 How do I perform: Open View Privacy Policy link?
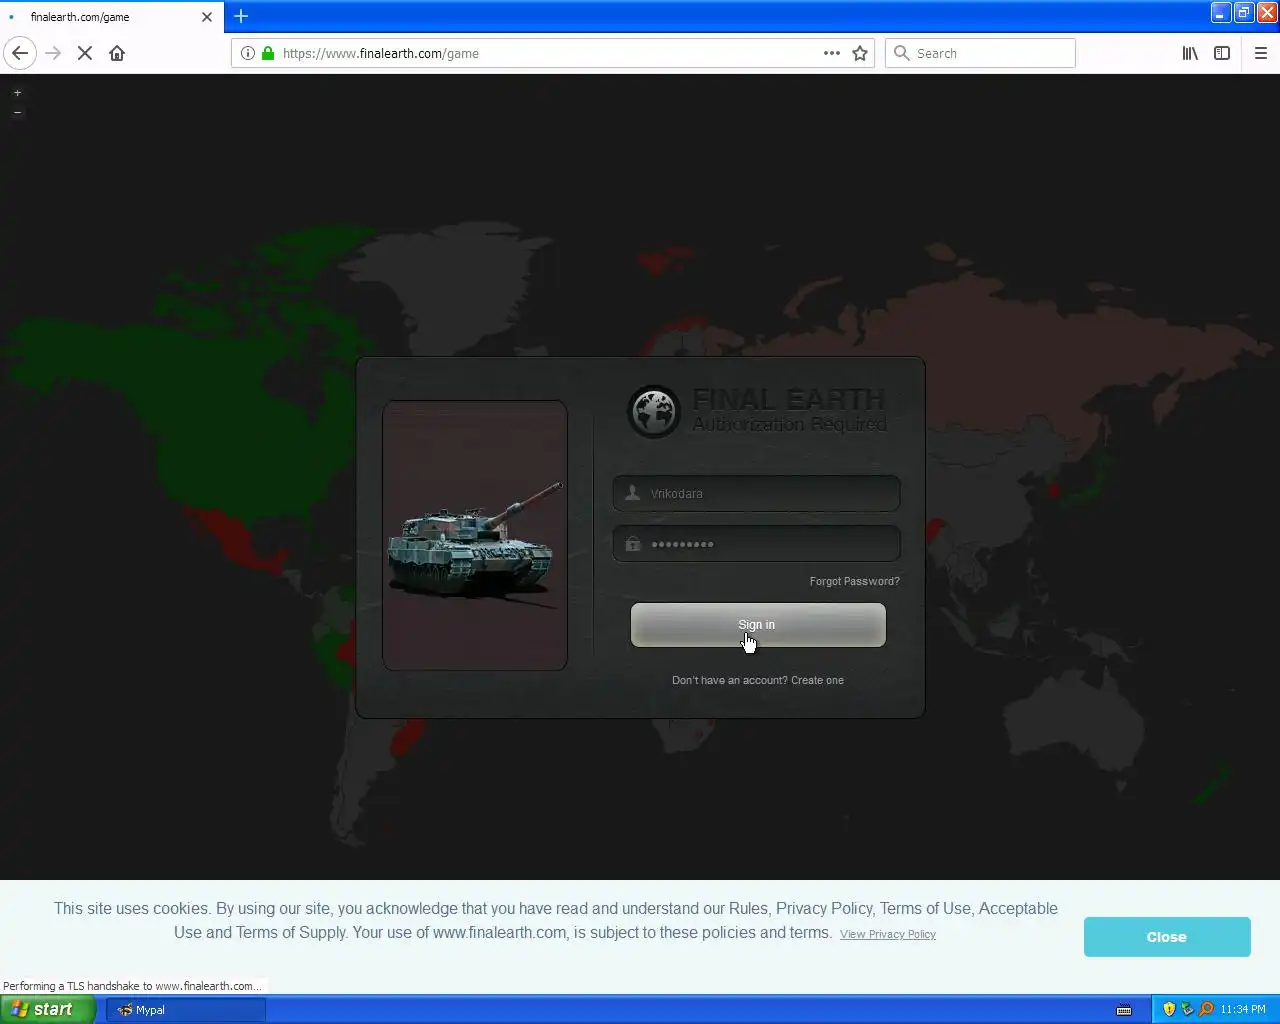coord(887,934)
